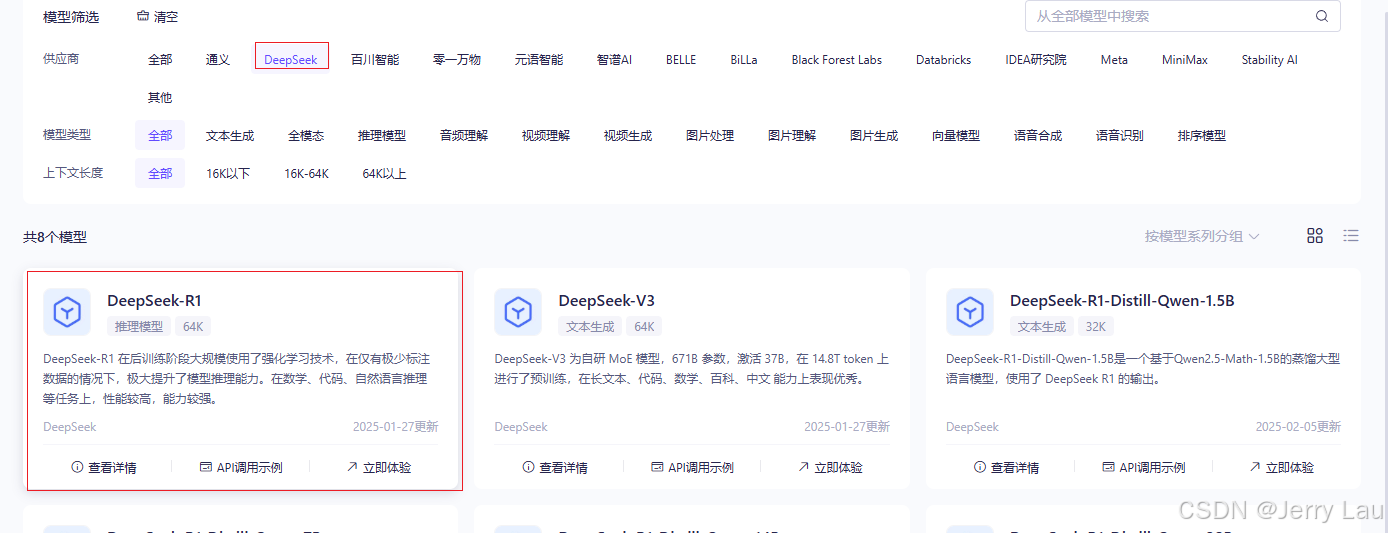Viewport: 1388px width, 533px height.
Task: Open 查看详情 for DeepSeek-V3
Action: click(x=555, y=467)
